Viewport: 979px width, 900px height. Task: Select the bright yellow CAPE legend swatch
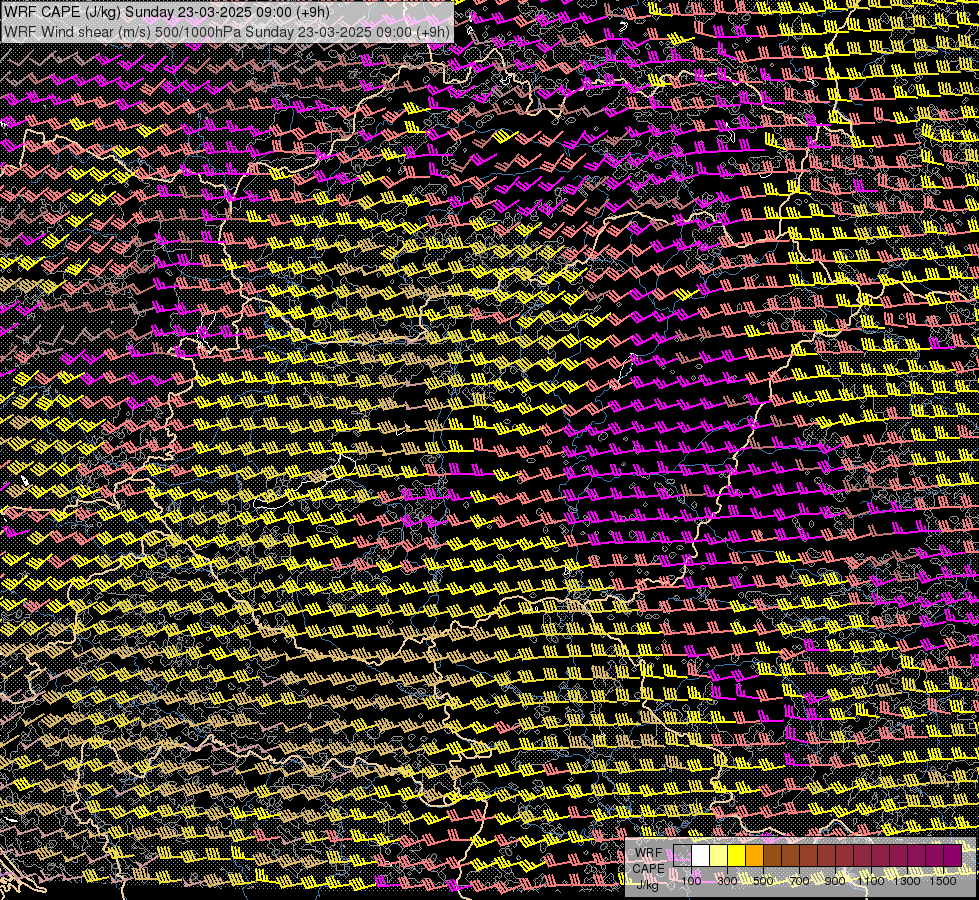click(x=737, y=856)
